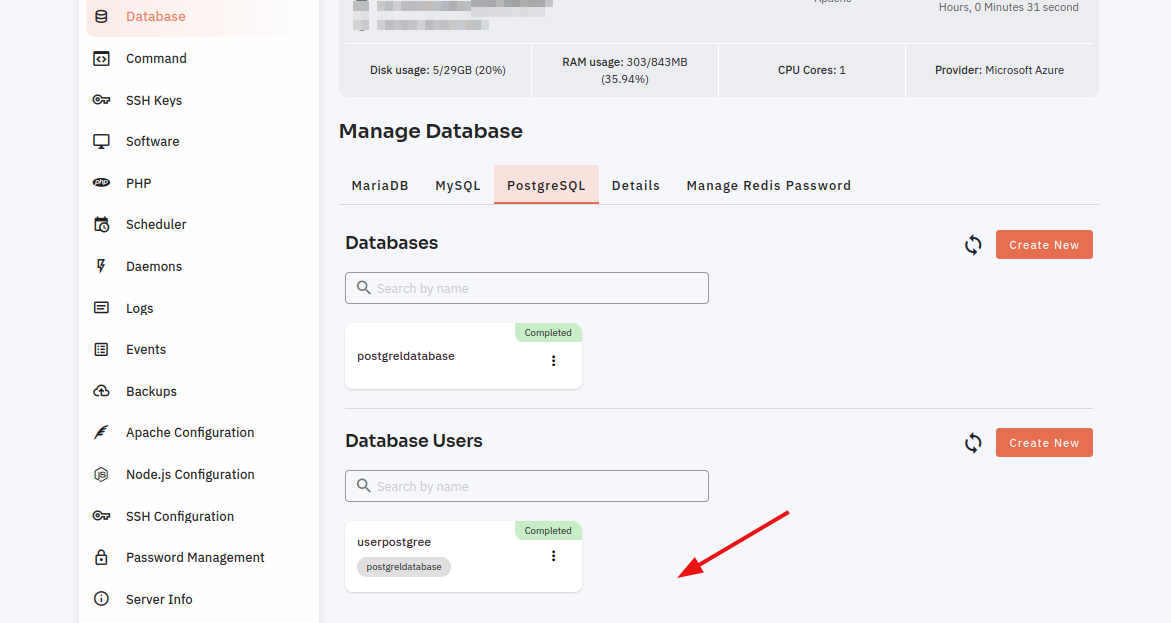Click the userpostgree user name
Screen dimensions: 1171x623
coord(394,542)
